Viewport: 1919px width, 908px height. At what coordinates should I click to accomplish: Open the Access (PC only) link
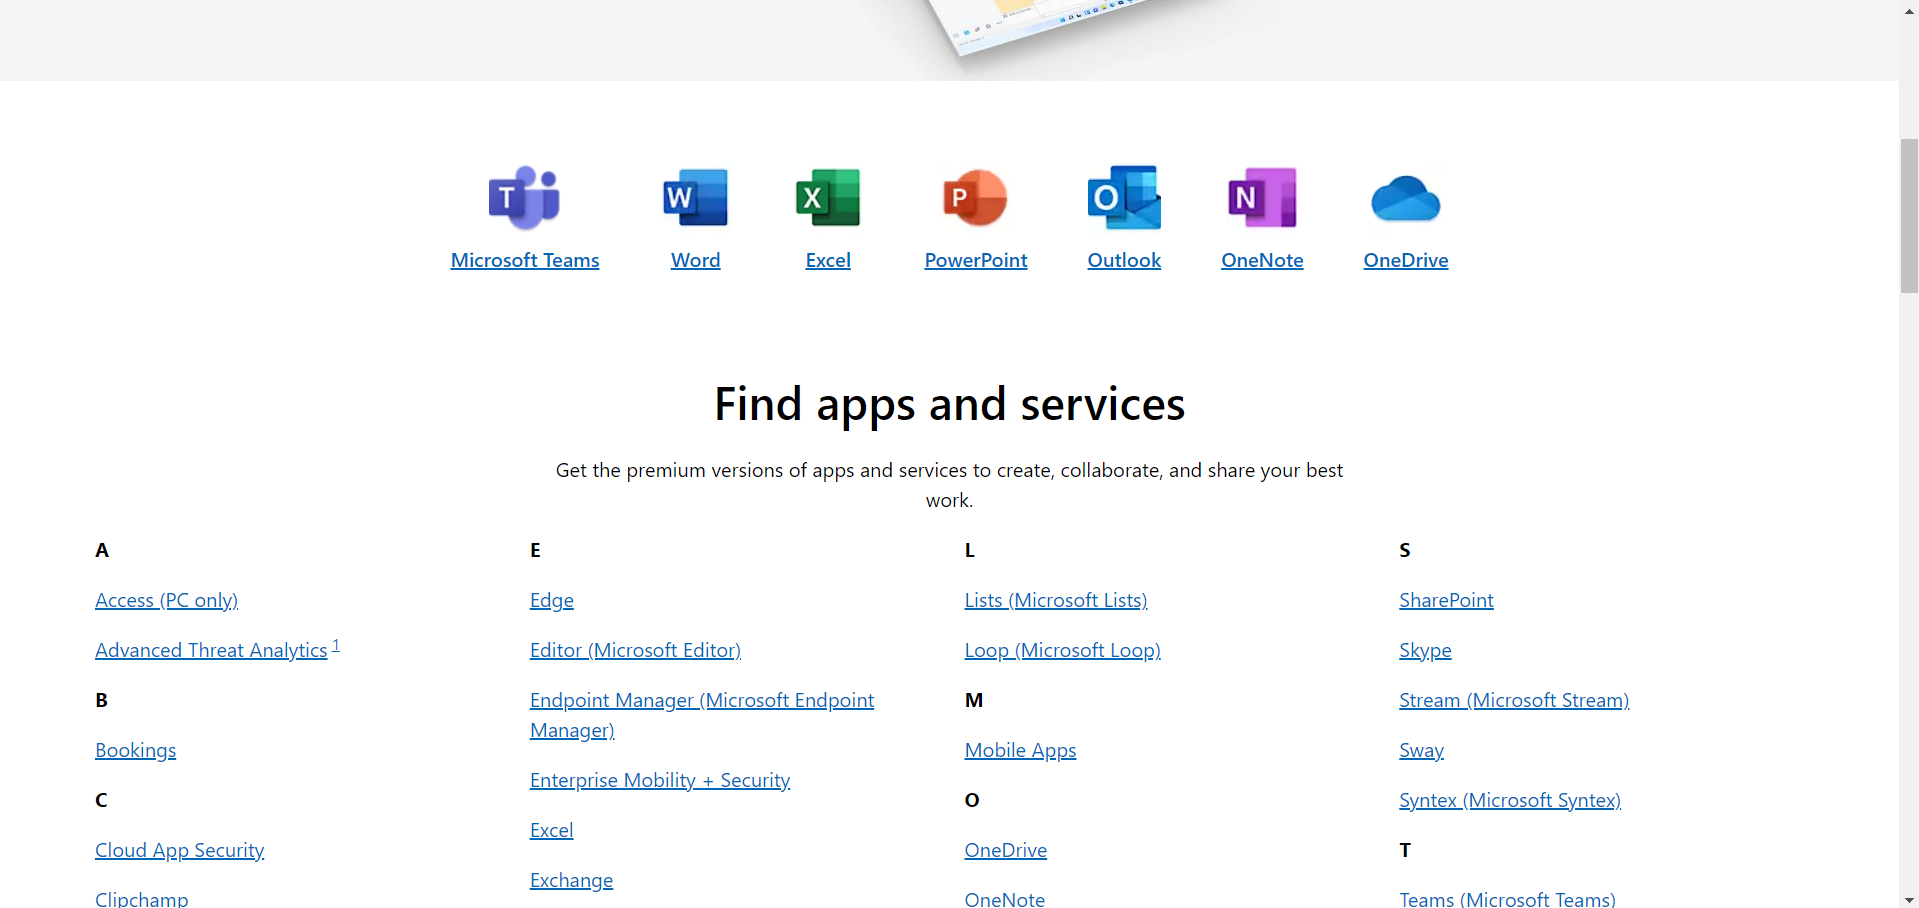[166, 600]
